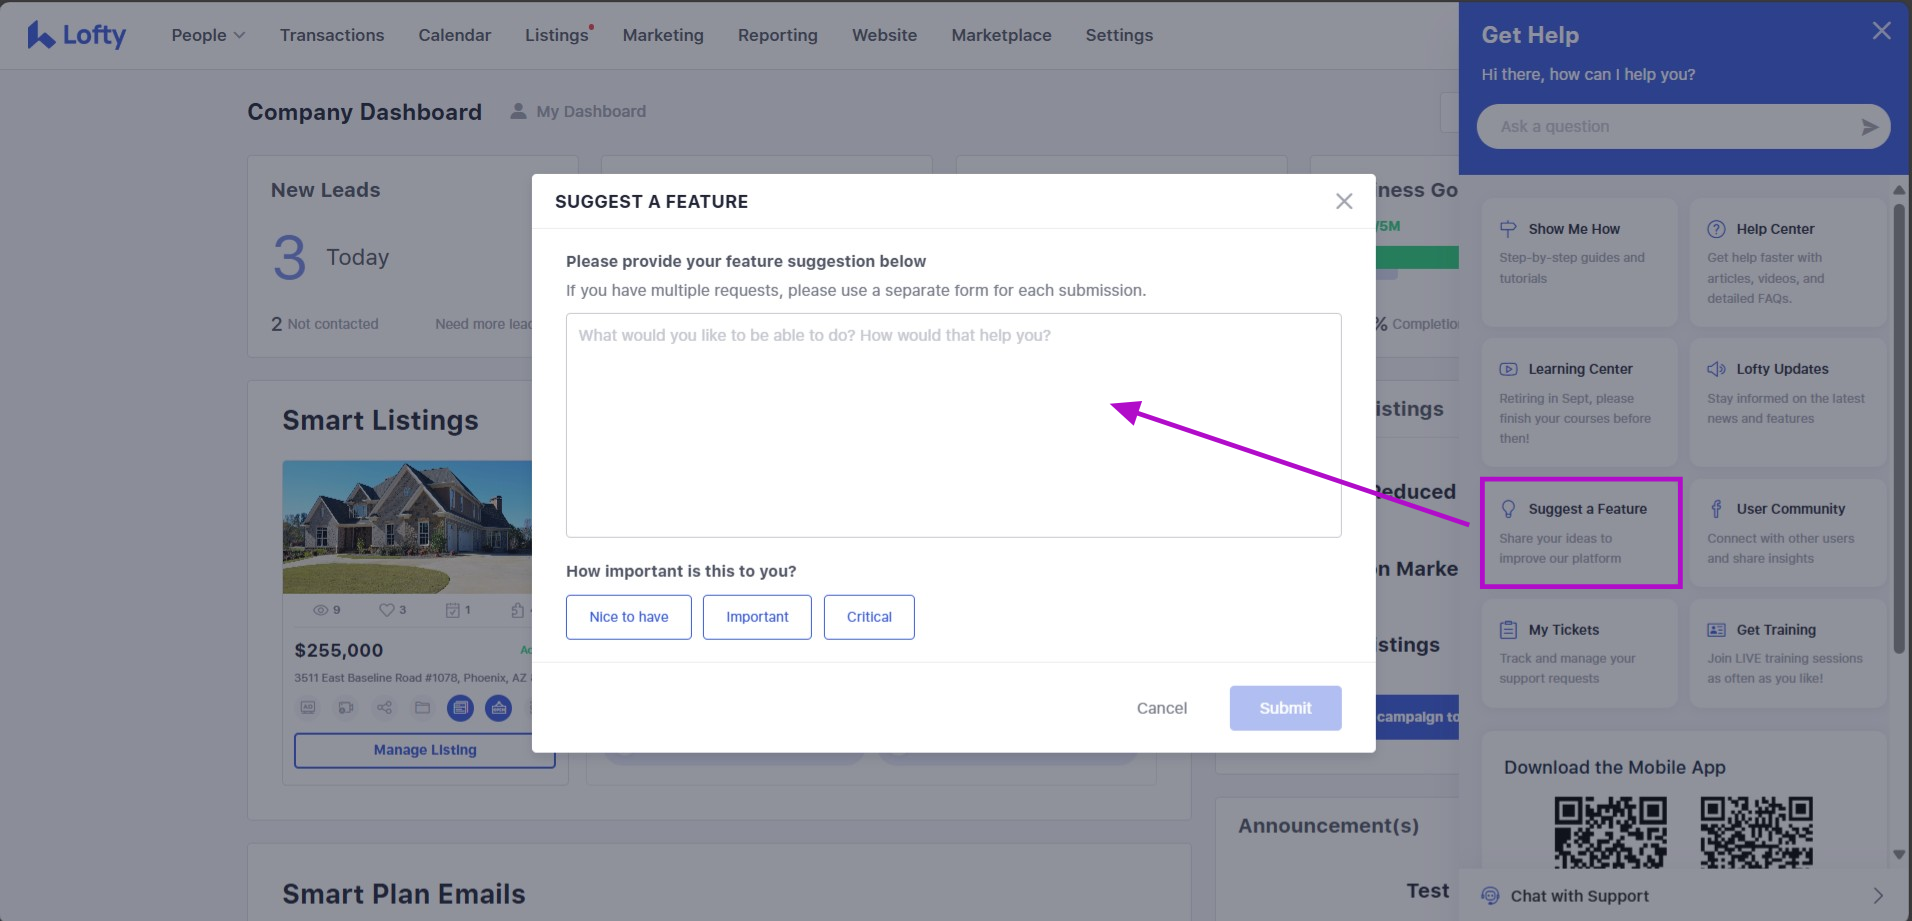This screenshot has width=1912, height=921.
Task: Select the 'Important' importance option
Action: tap(757, 617)
